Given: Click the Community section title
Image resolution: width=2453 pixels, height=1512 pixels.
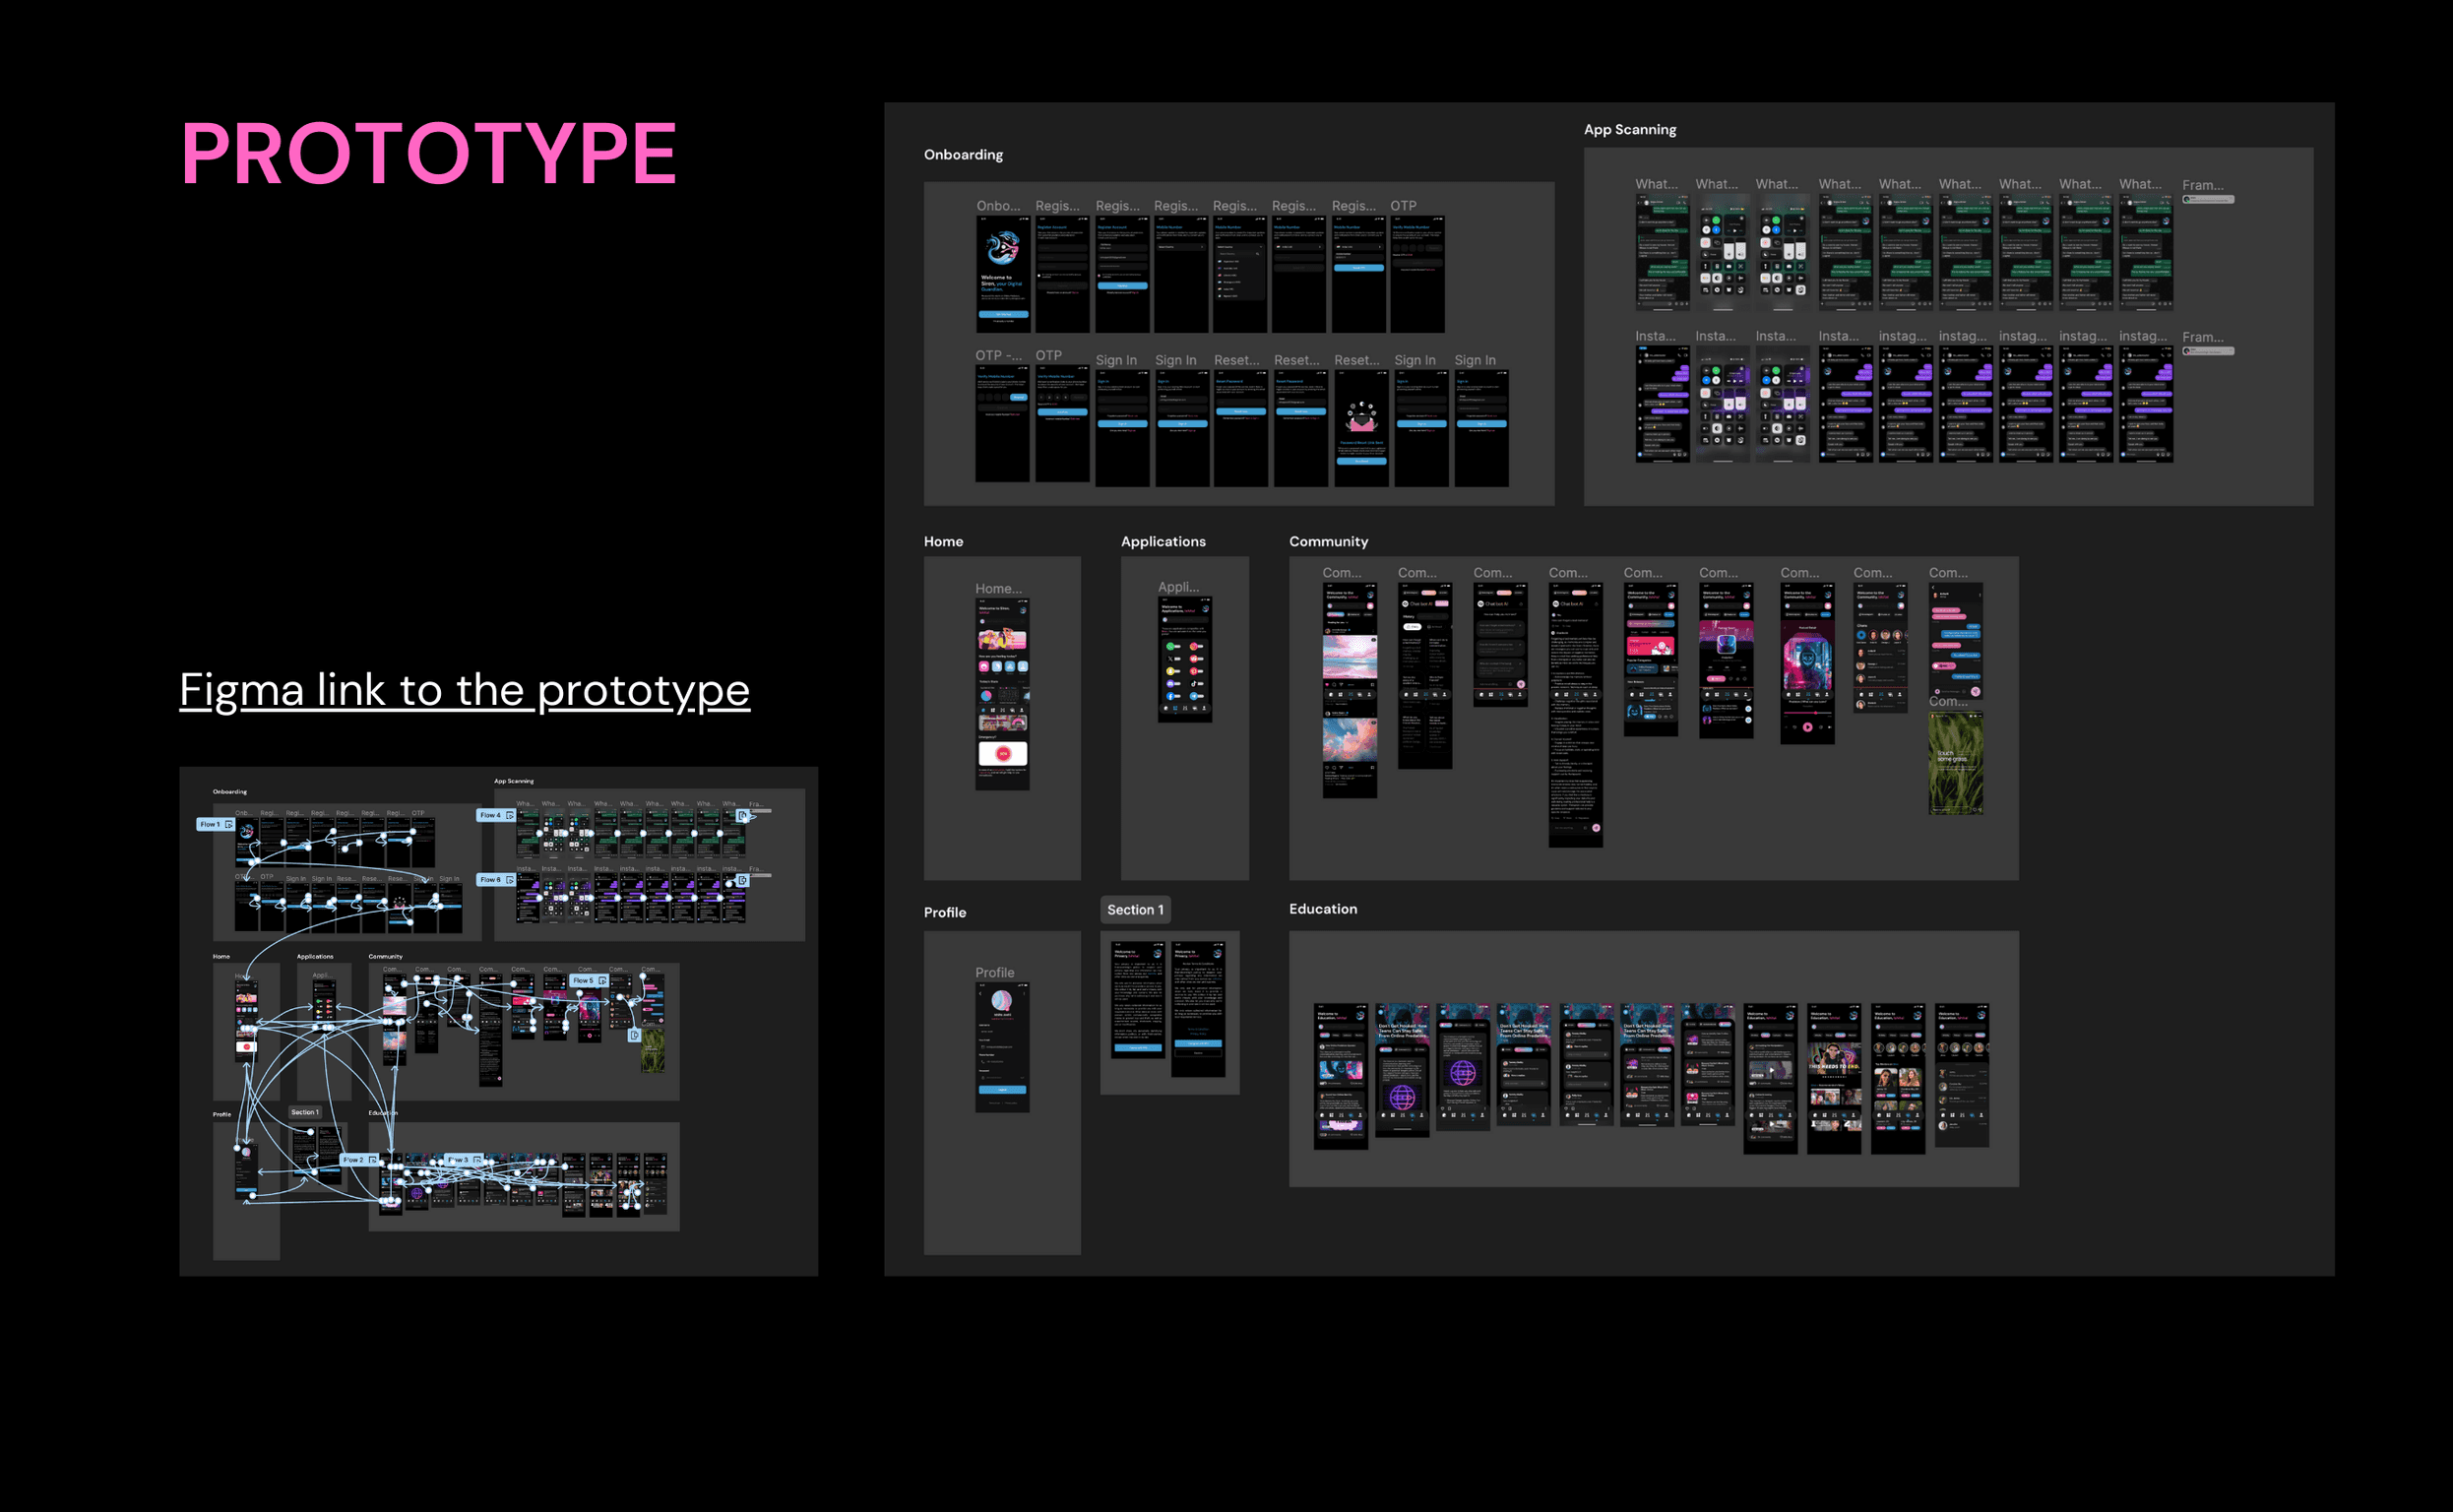Looking at the screenshot, I should point(1328,542).
